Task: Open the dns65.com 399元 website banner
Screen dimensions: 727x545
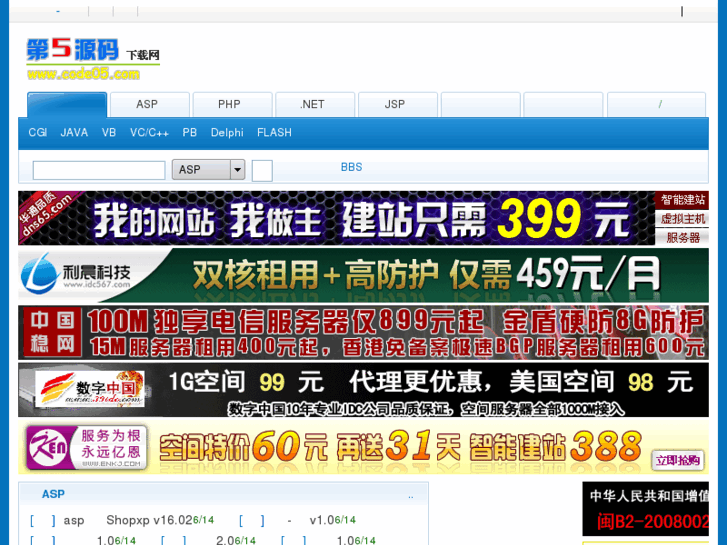Action: [336, 218]
